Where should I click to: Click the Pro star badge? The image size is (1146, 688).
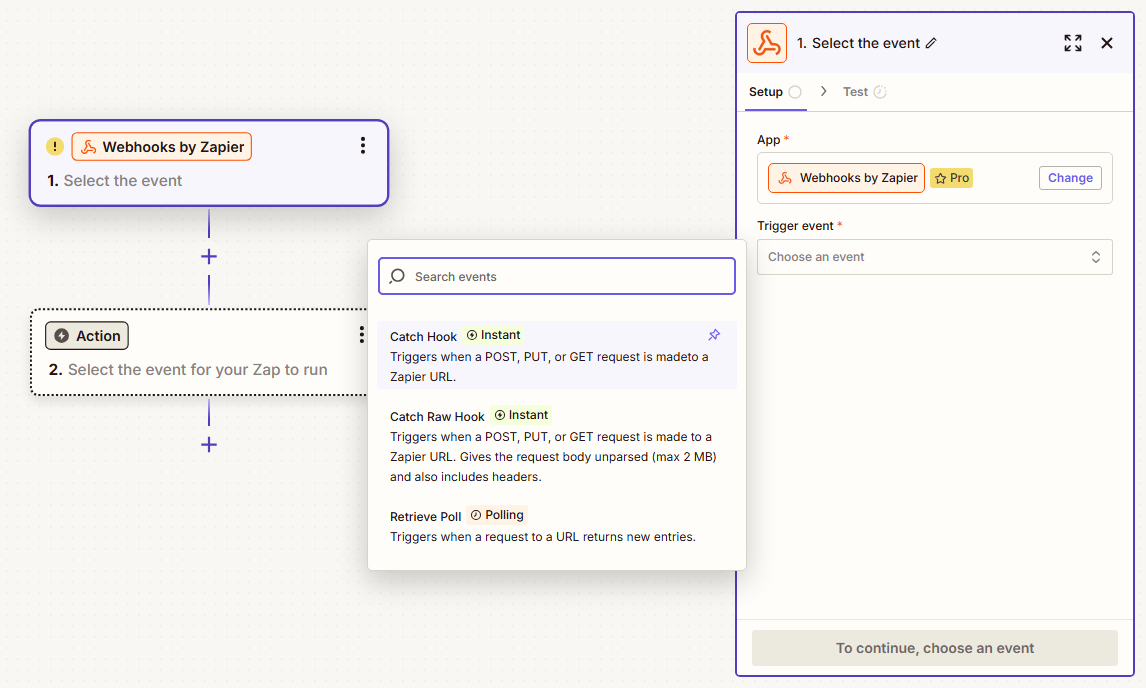951,178
